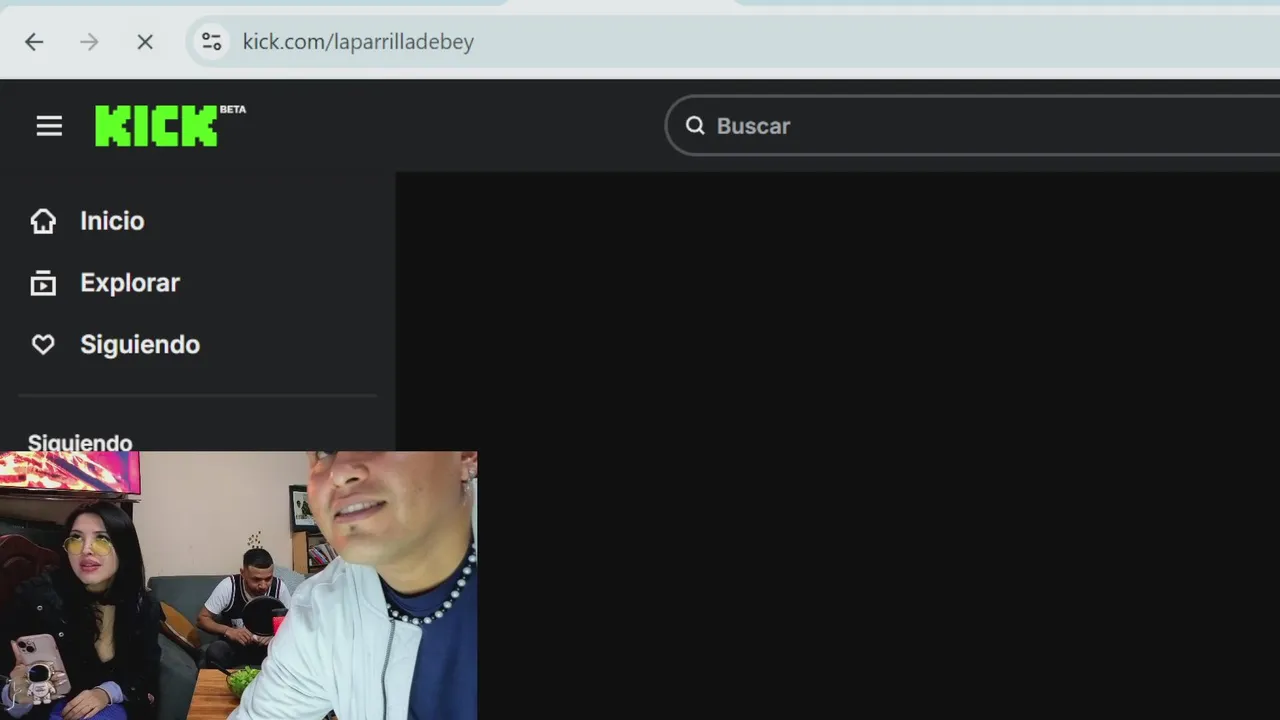The height and width of the screenshot is (720, 1280).
Task: Go to Inicio in sidebar
Action: (112, 221)
